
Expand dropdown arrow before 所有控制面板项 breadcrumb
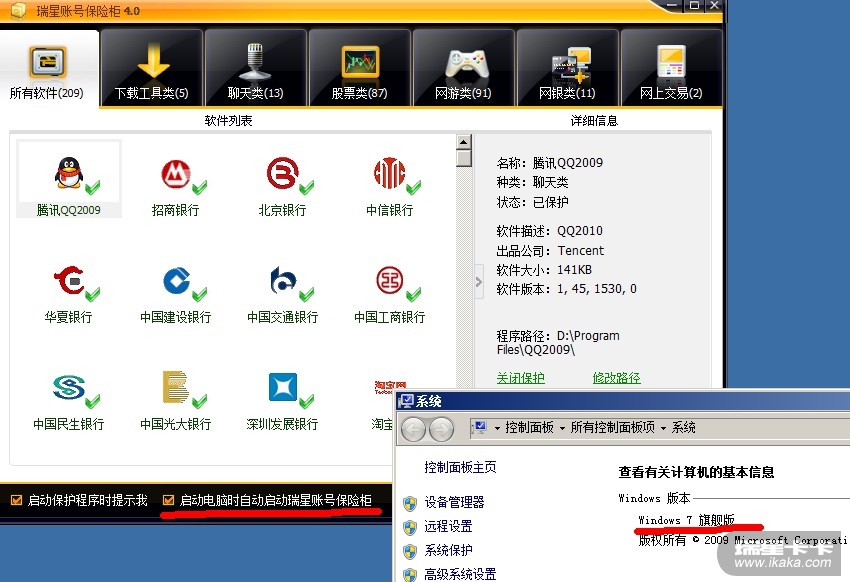tap(562, 428)
